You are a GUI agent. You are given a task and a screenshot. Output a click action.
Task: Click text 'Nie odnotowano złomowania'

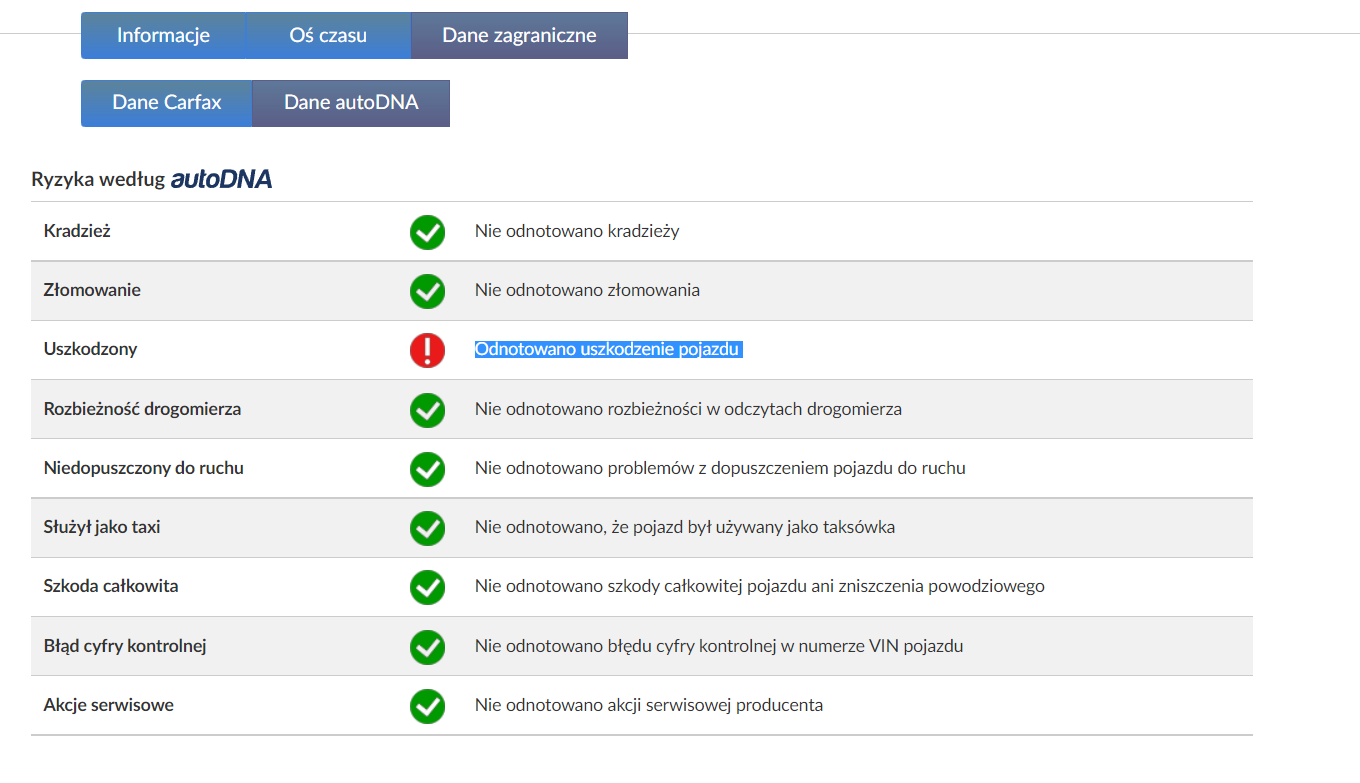pyautogui.click(x=587, y=290)
